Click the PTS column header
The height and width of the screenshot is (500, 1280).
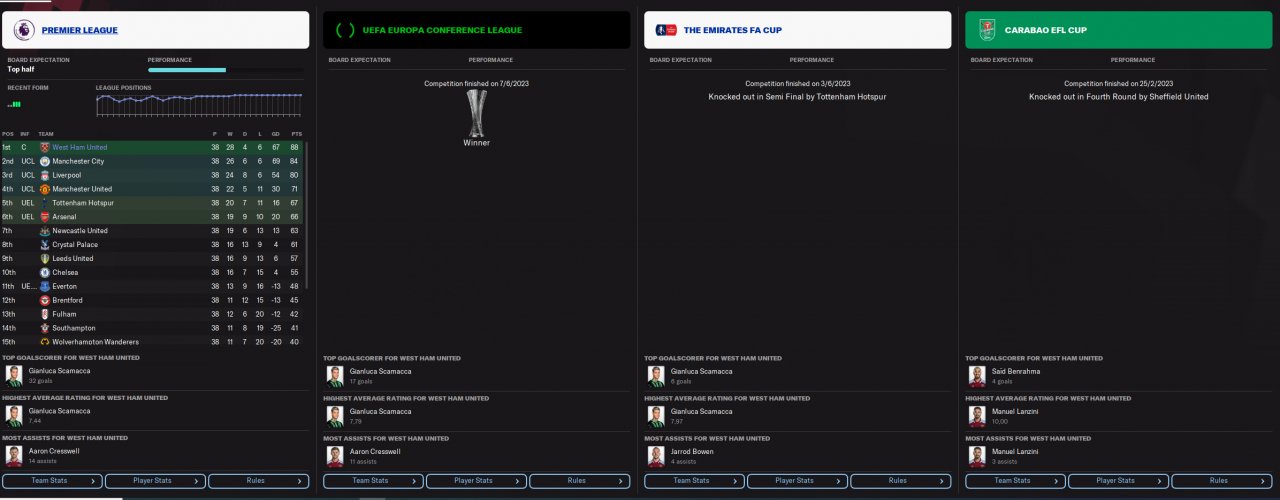click(296, 133)
